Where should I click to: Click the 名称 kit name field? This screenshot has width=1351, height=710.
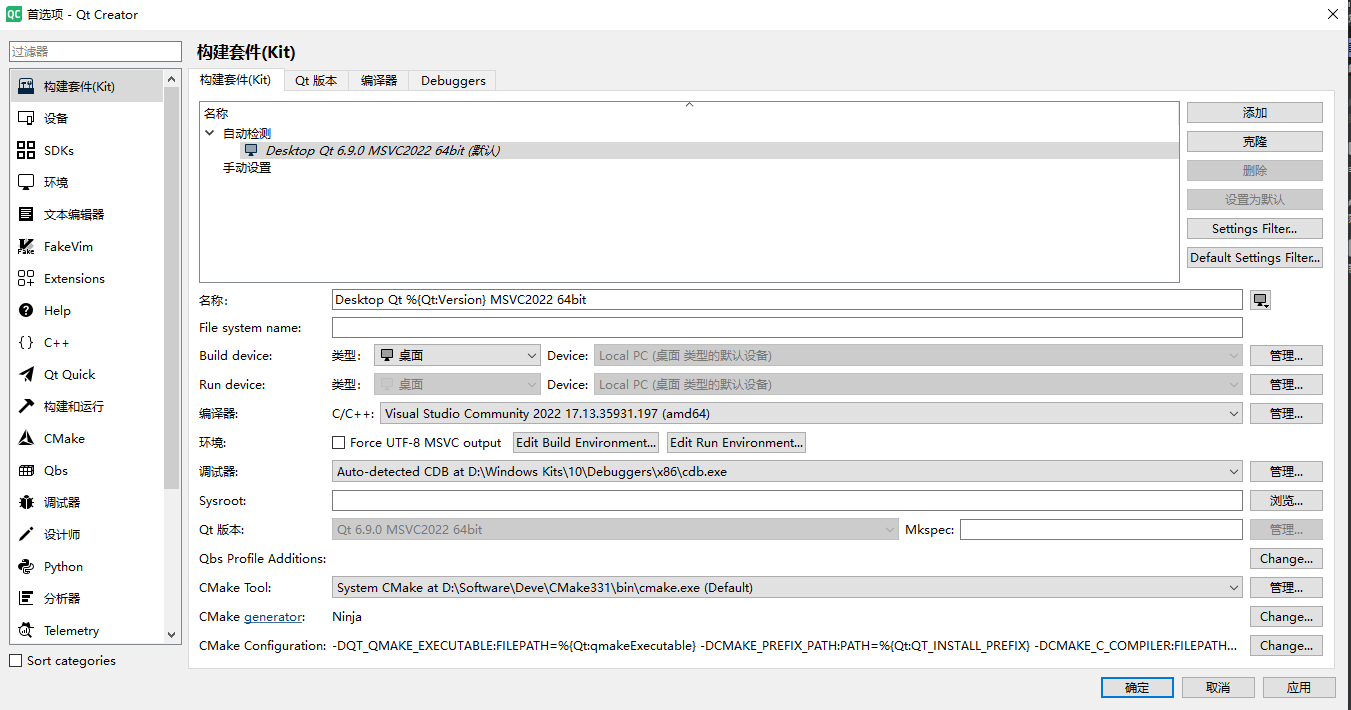pos(787,299)
